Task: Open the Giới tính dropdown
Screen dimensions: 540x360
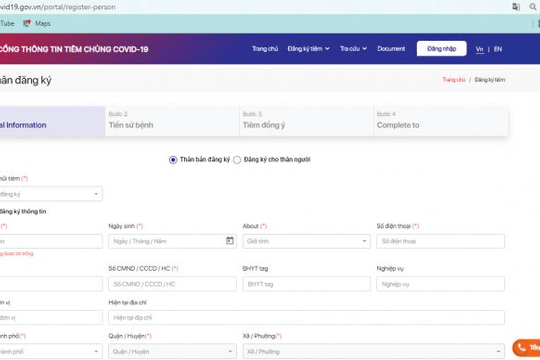Action: point(307,241)
